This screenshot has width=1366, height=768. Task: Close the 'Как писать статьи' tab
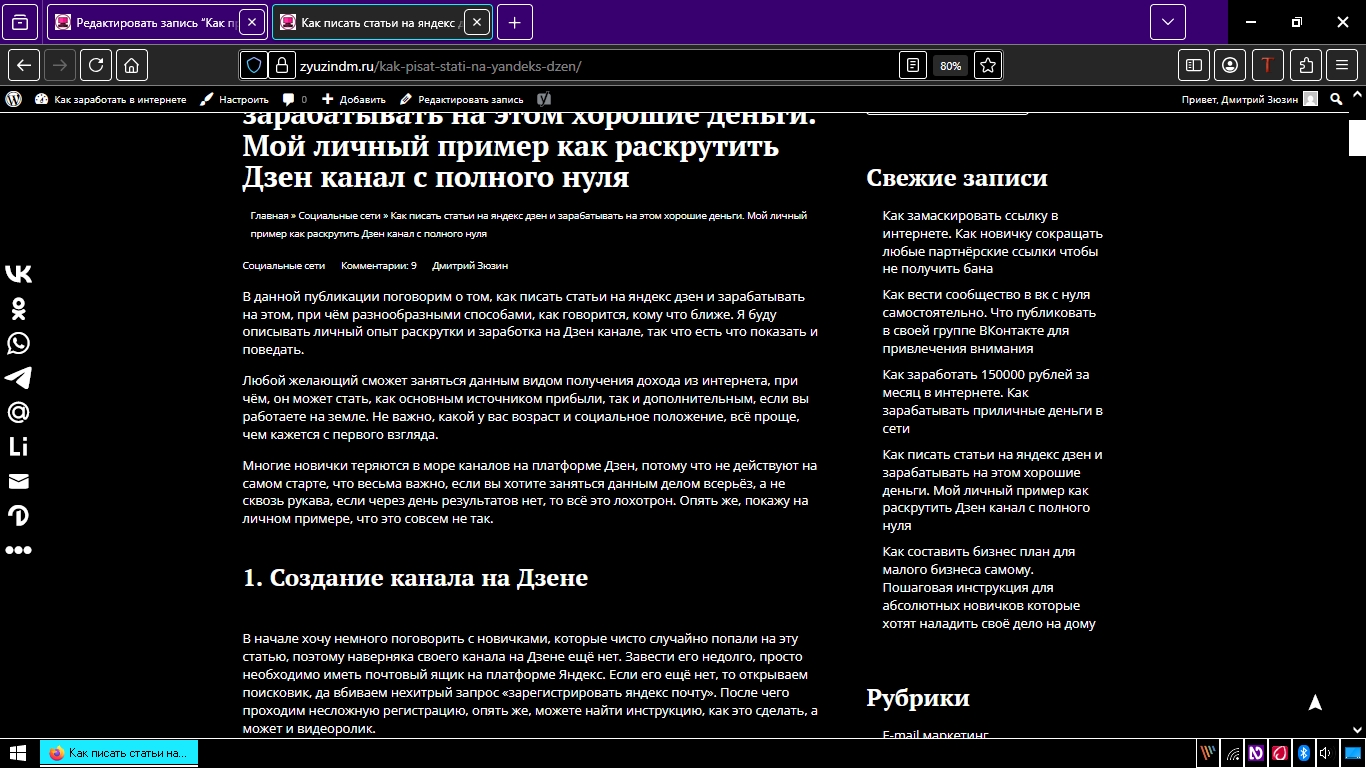(x=477, y=22)
